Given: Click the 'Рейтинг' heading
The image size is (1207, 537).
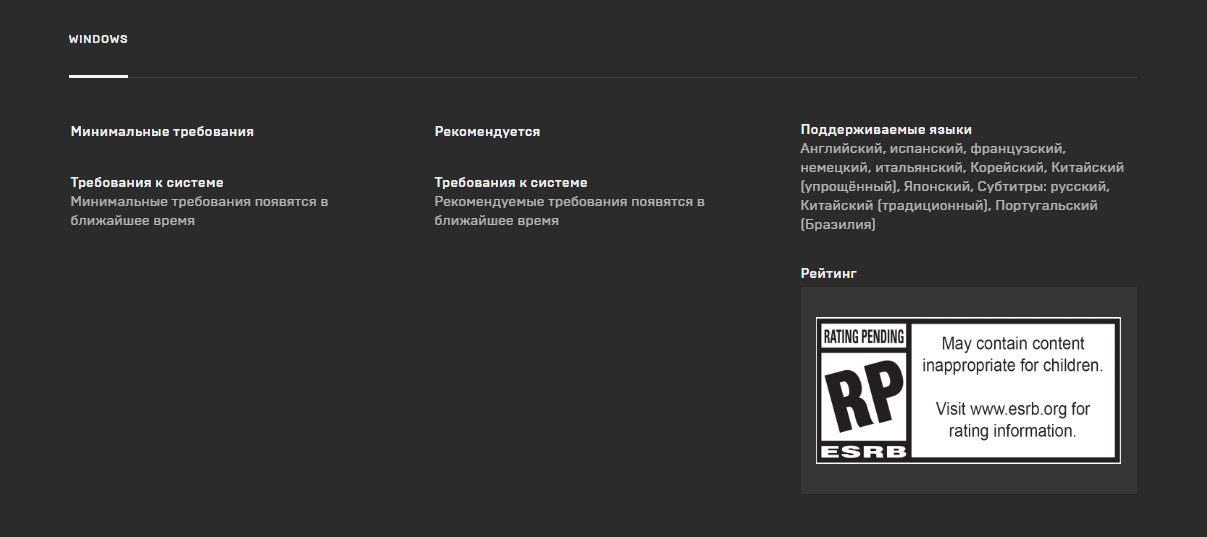Looking at the screenshot, I should pos(829,273).
